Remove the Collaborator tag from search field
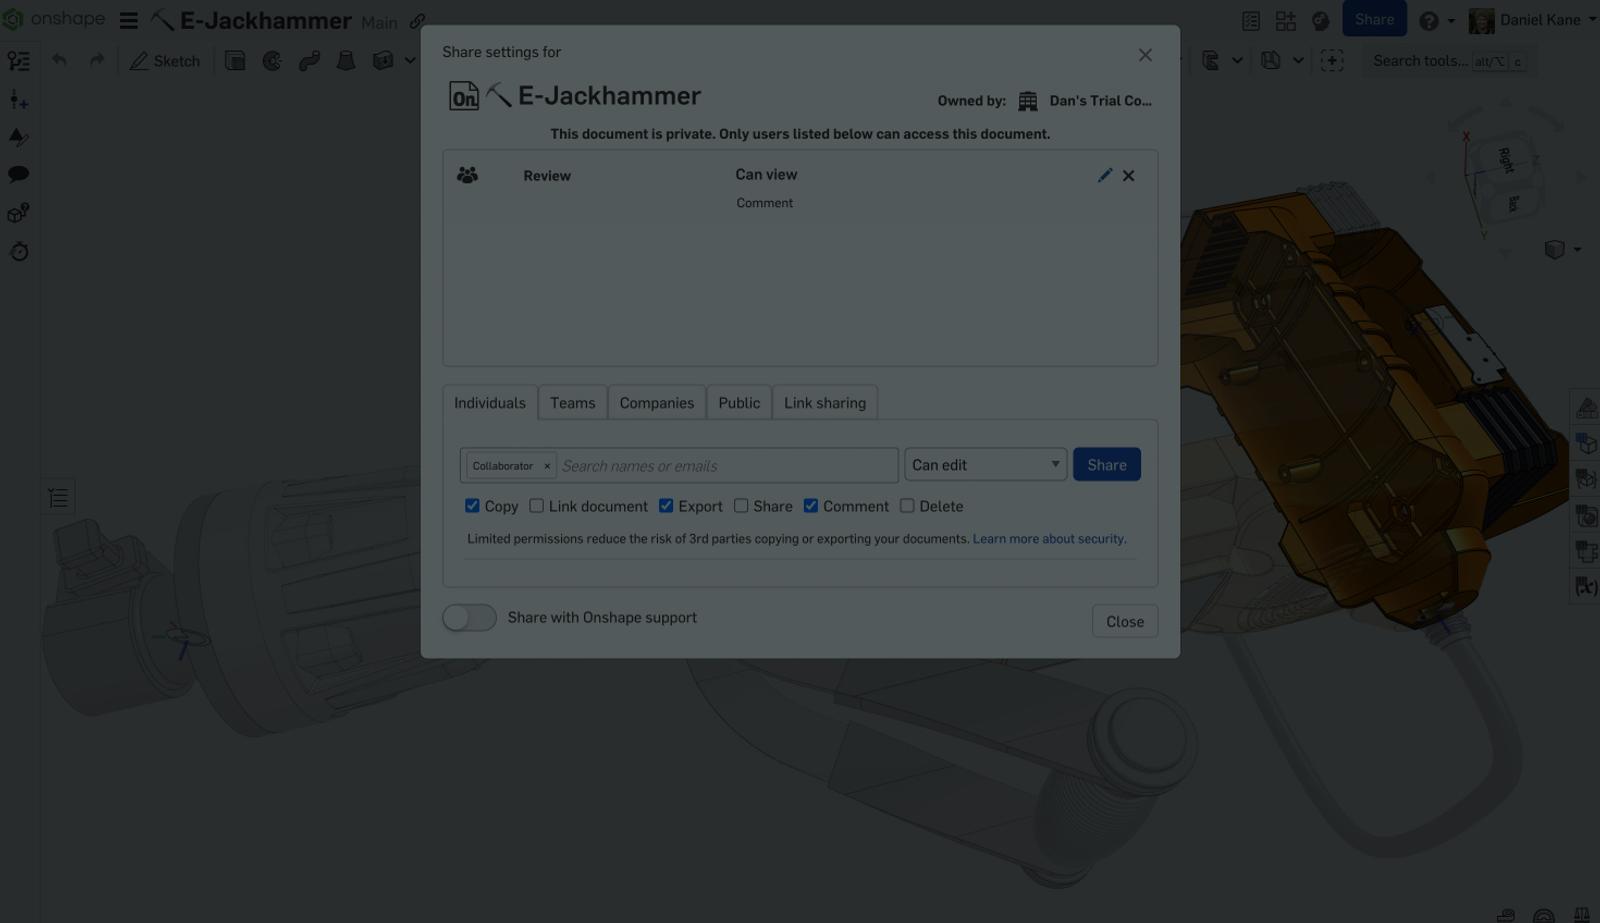 pyautogui.click(x=547, y=466)
